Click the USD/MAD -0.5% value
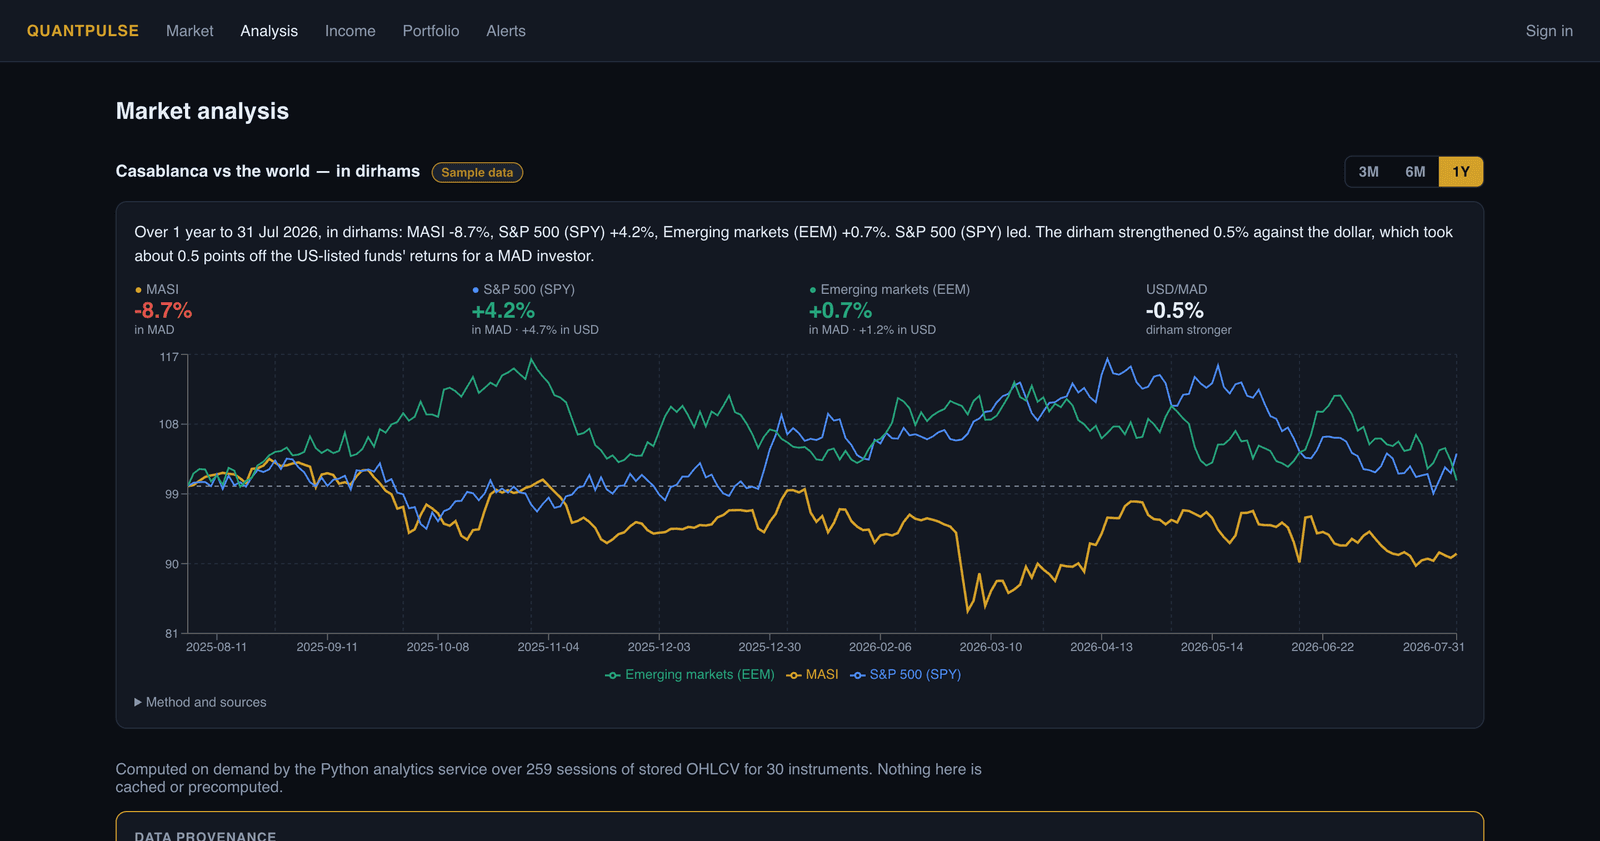Viewport: 1600px width, 841px height. point(1175,311)
